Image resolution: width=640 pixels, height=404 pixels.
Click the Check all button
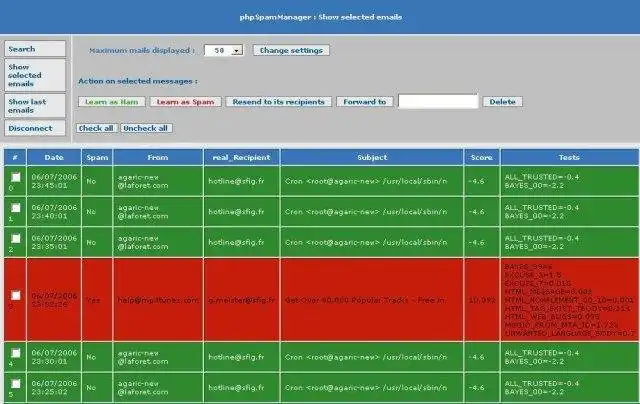click(x=97, y=128)
